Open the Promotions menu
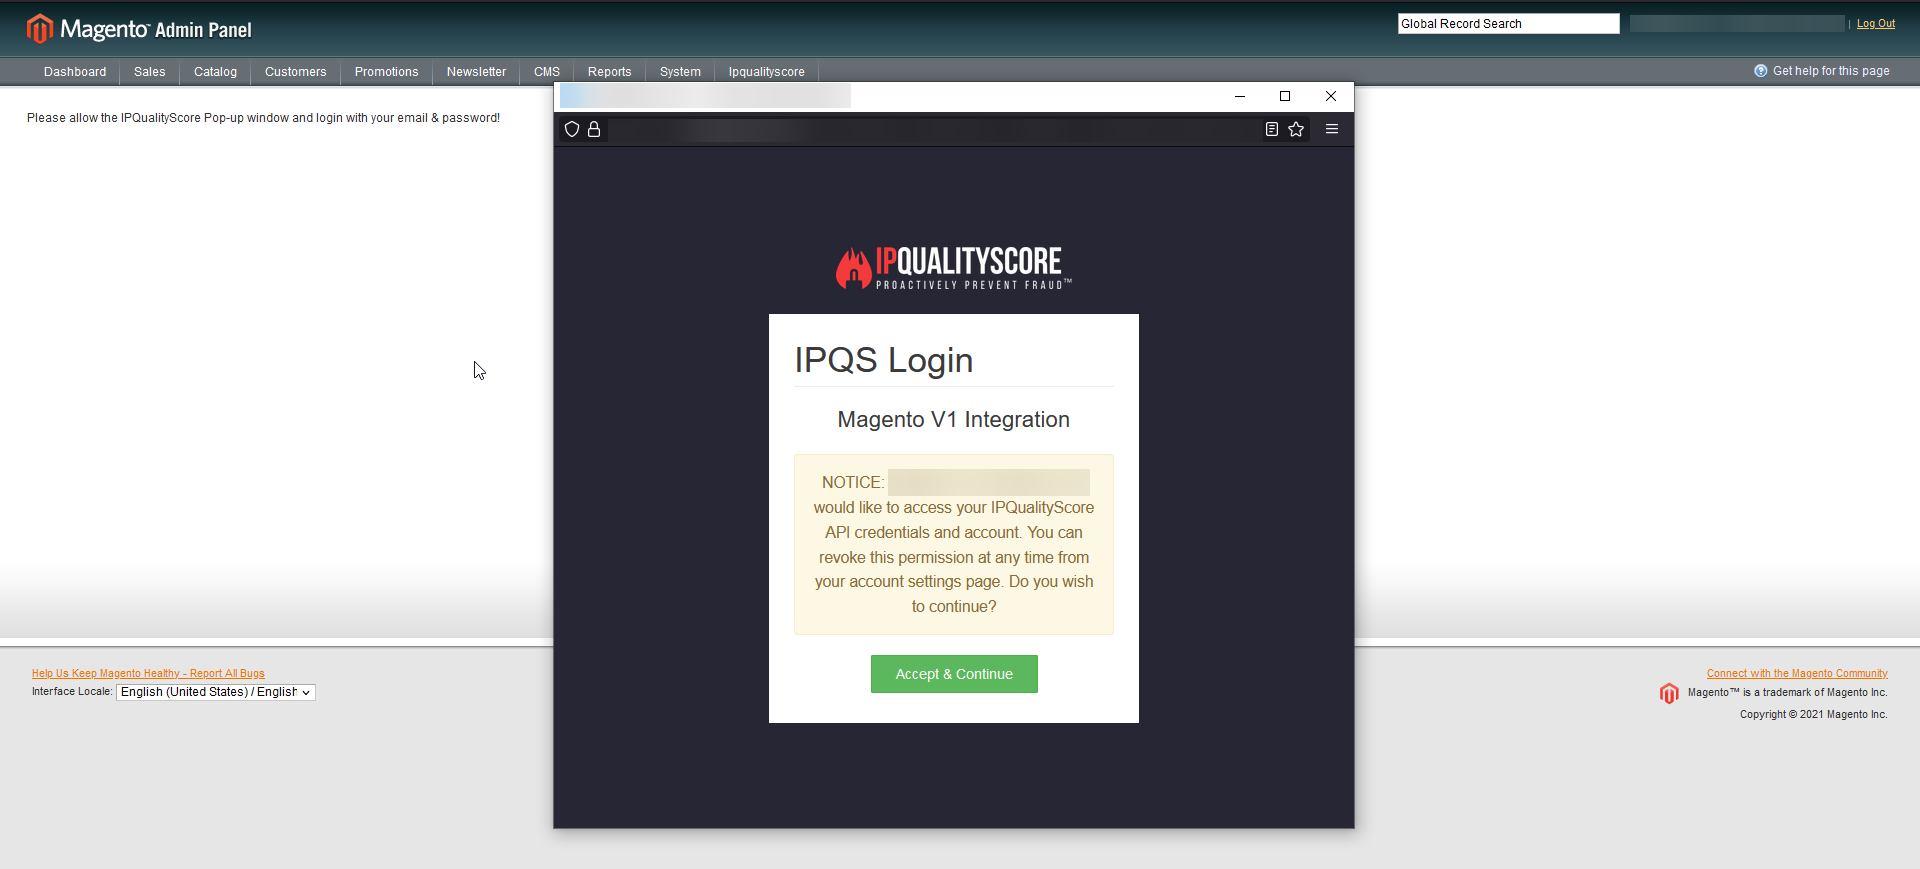 387,72
